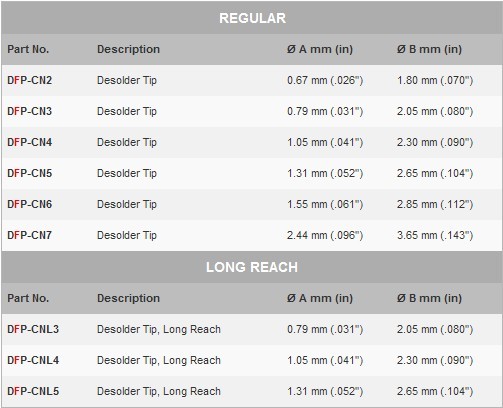Click Ø B mm (in) header under LONG REACH
The height and width of the screenshot is (408, 503).
click(x=430, y=298)
